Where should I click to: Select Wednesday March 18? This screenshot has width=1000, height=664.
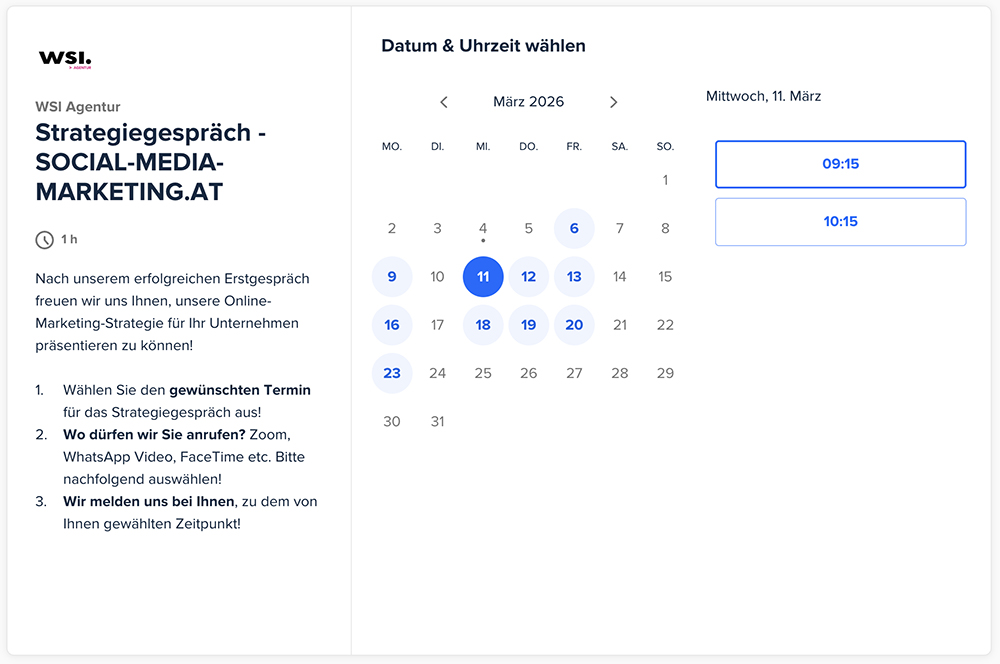483,325
